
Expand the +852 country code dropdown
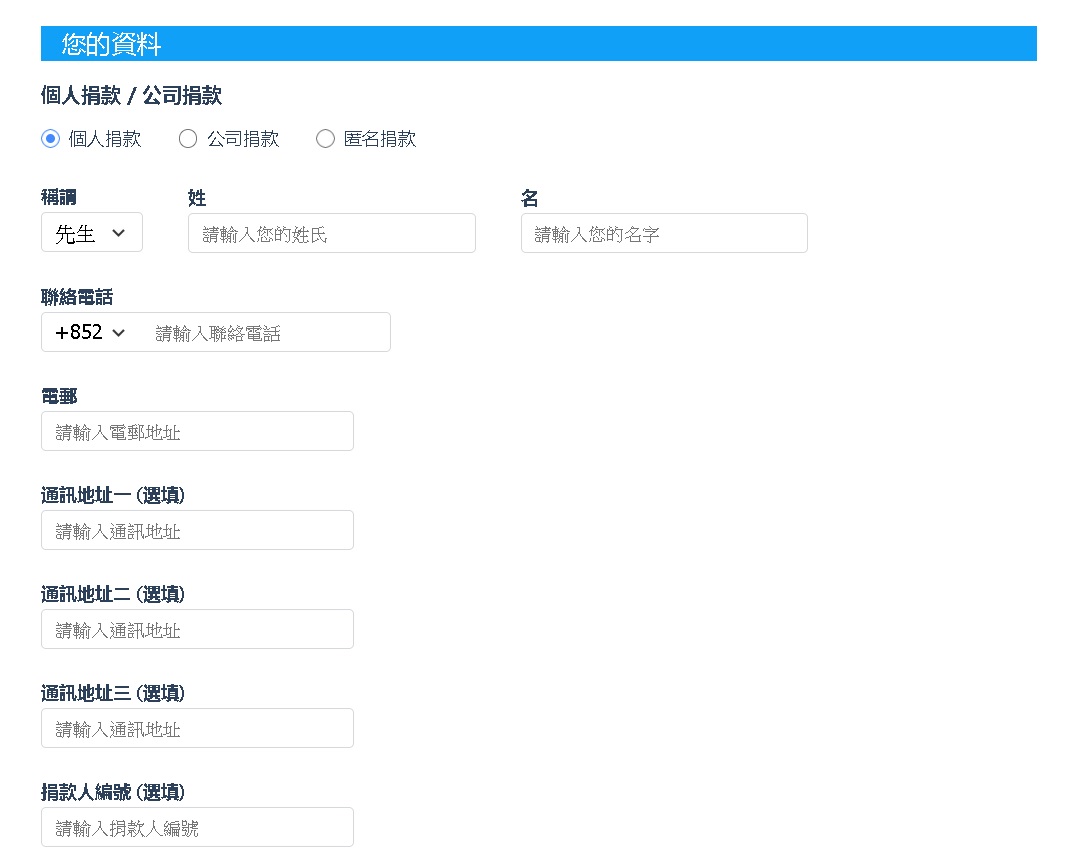(90, 332)
